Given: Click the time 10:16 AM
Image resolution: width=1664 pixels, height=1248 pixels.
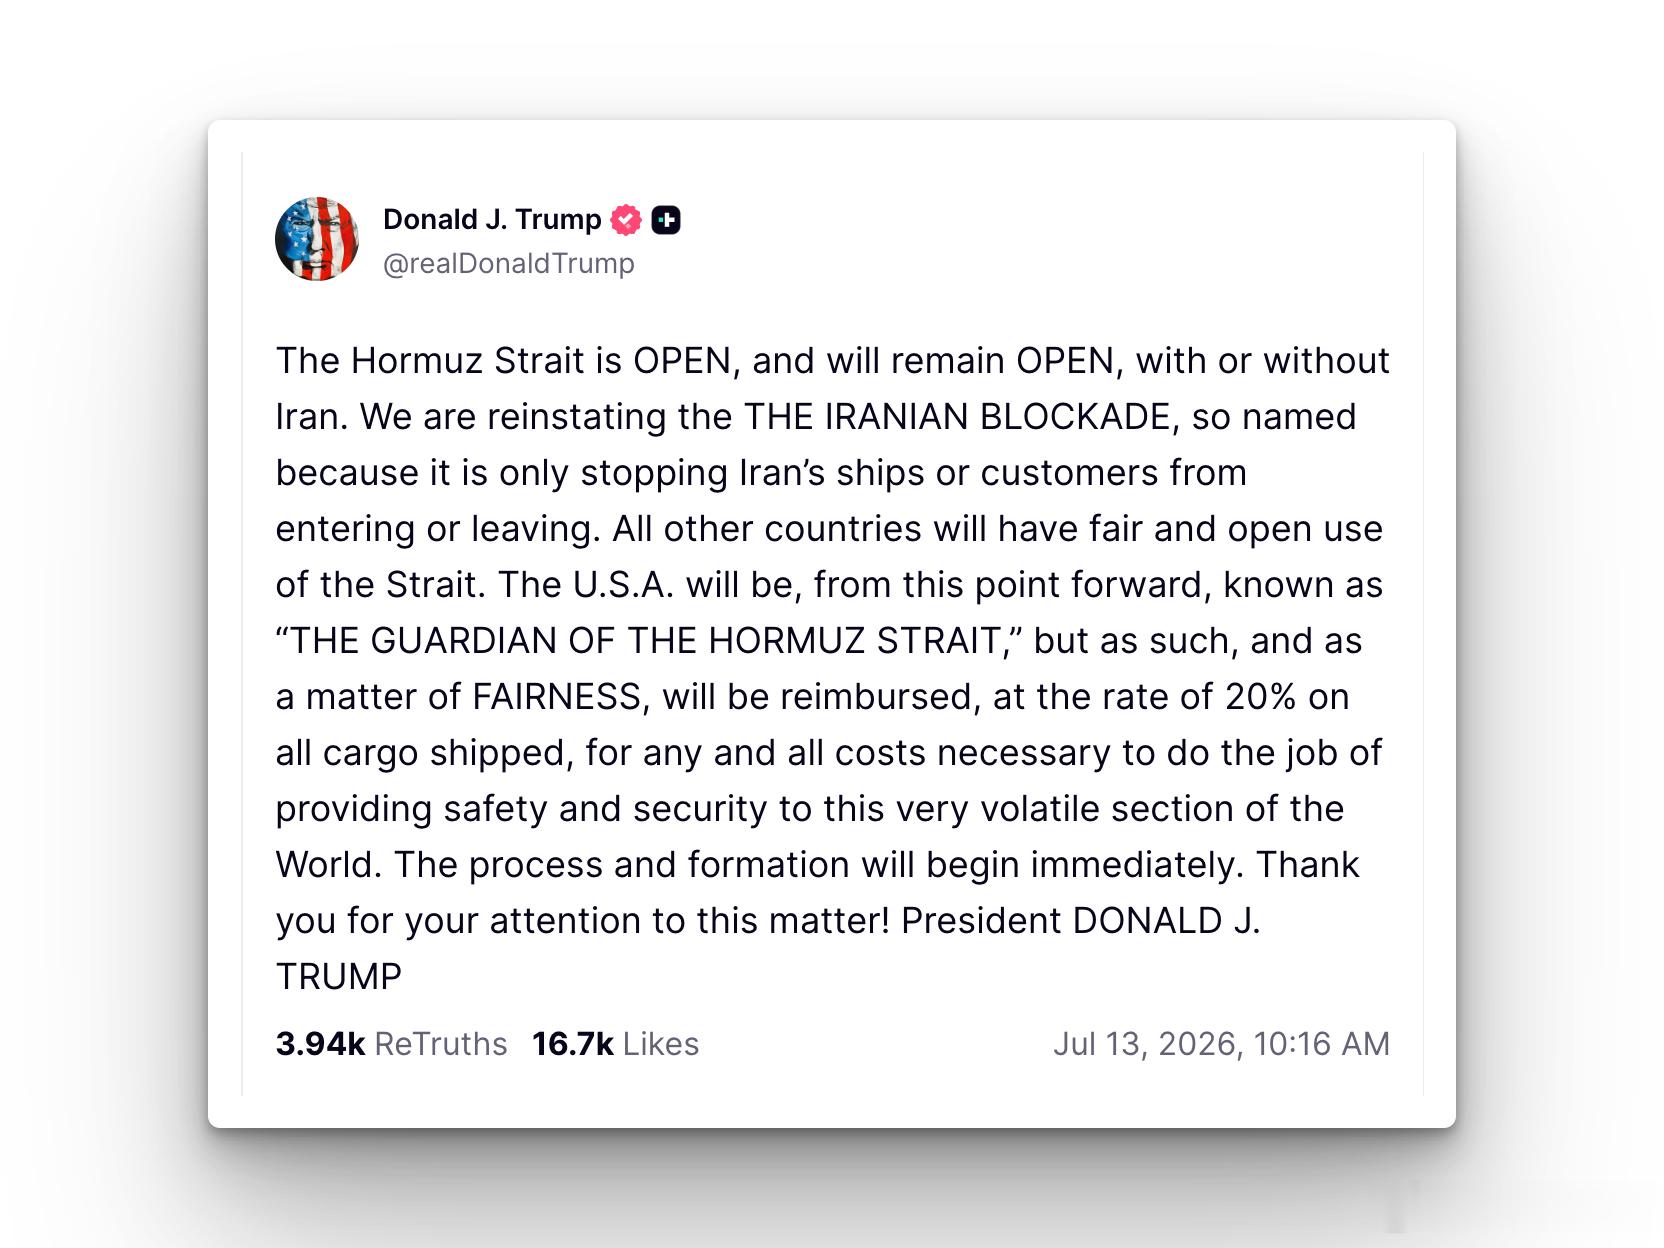Looking at the screenshot, I should point(1321,1044).
